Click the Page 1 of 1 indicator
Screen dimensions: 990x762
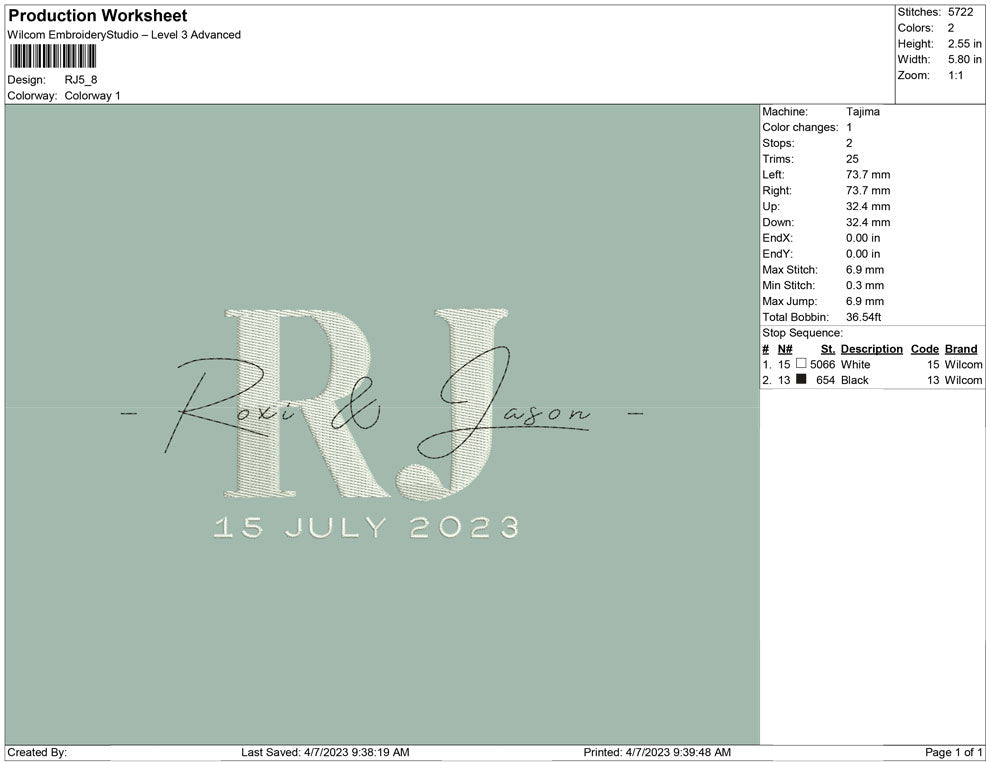pos(954,752)
